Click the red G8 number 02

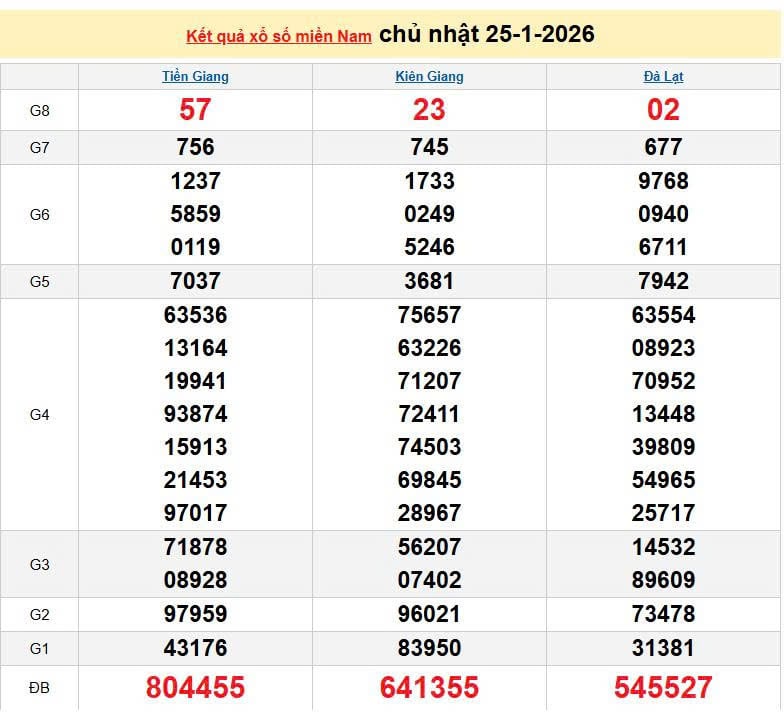point(663,110)
